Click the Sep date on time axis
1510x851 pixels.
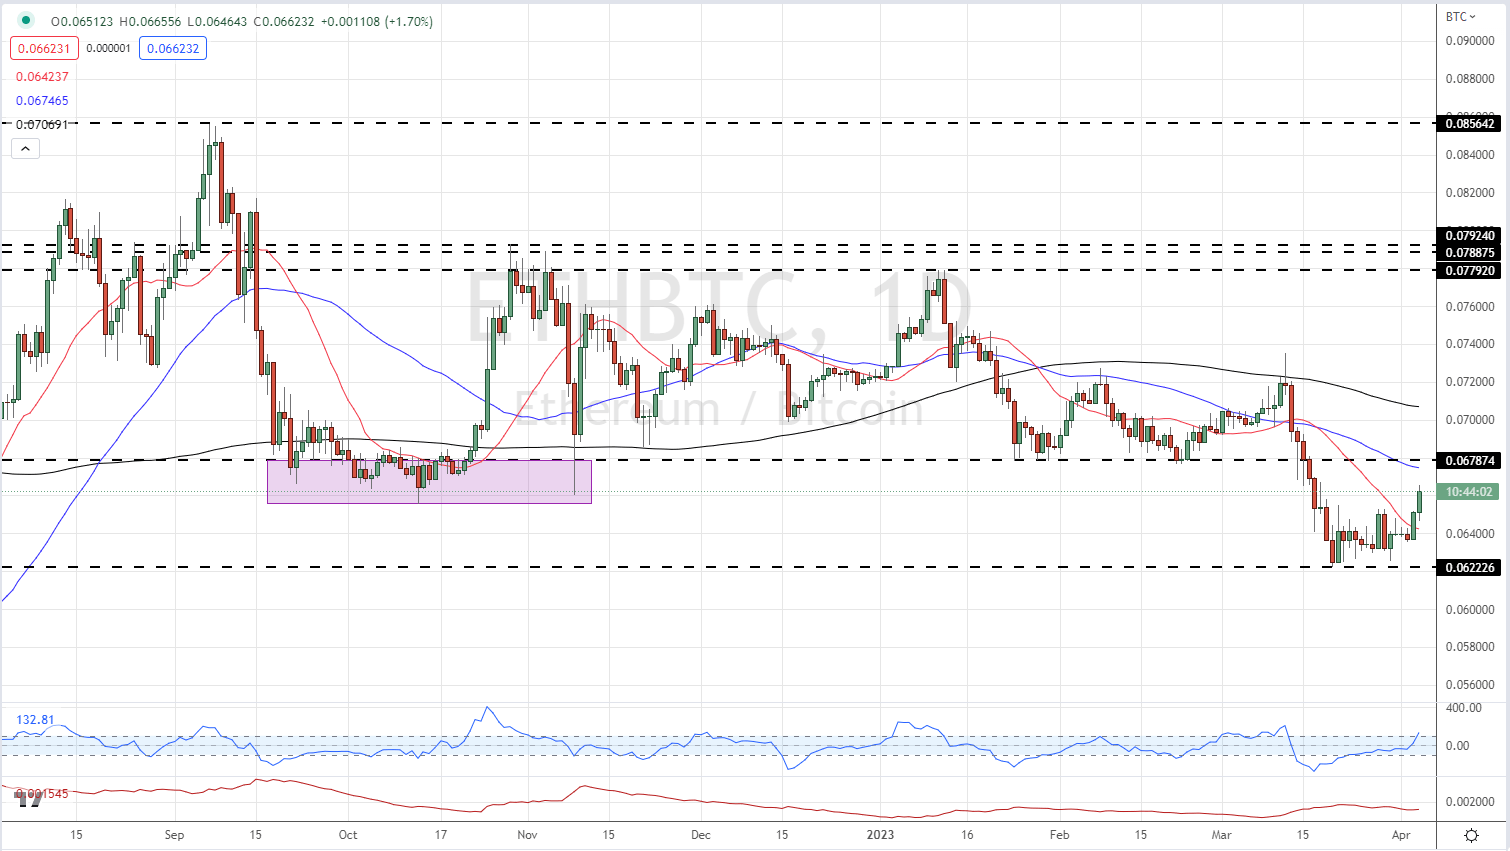(175, 835)
